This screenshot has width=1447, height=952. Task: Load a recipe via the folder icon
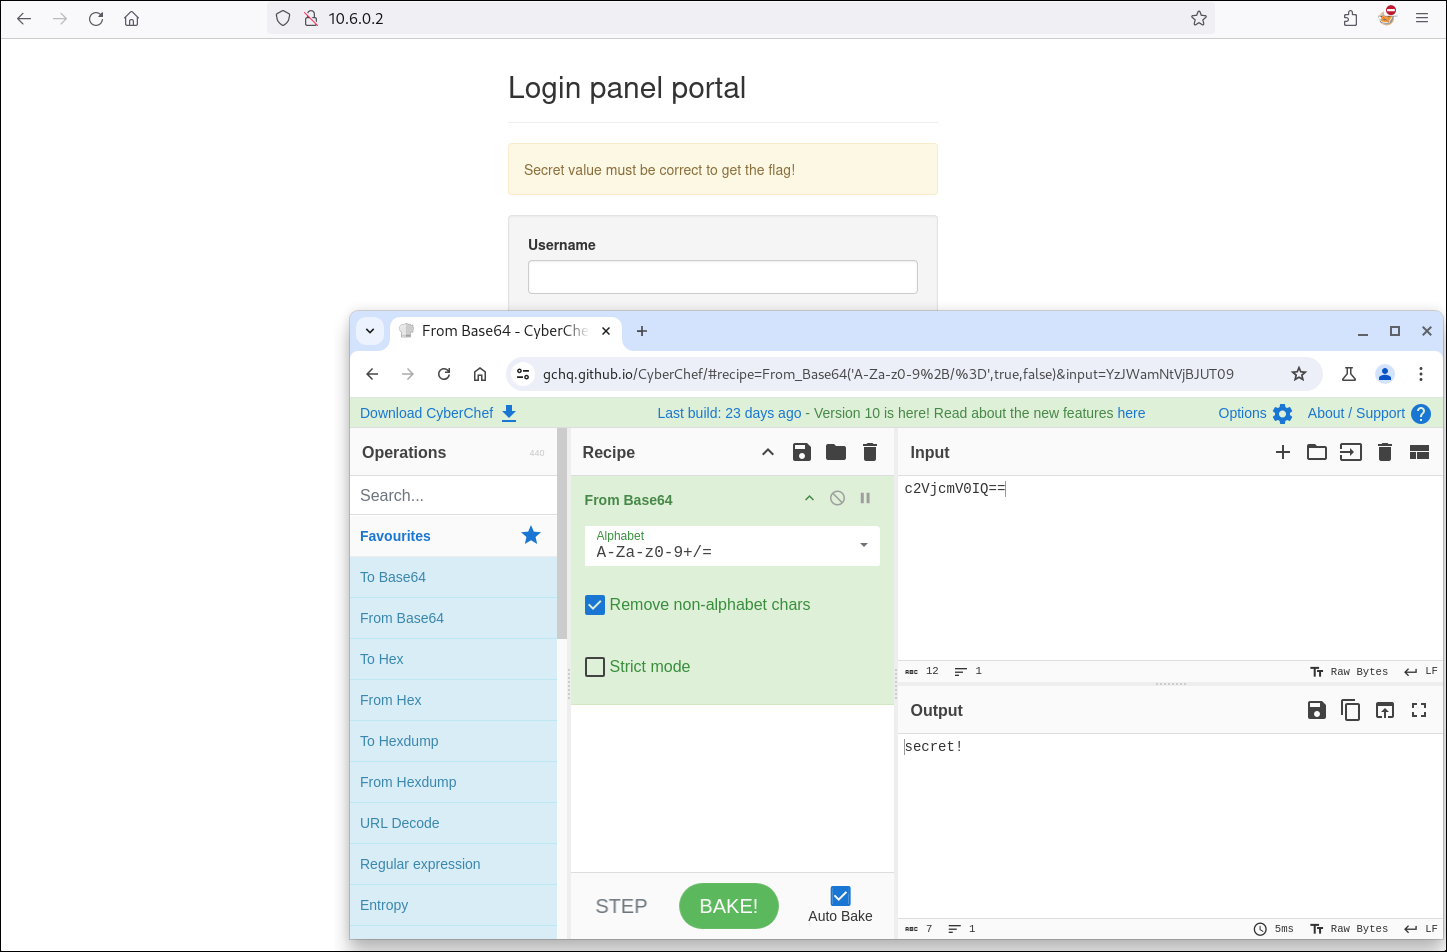coord(836,452)
